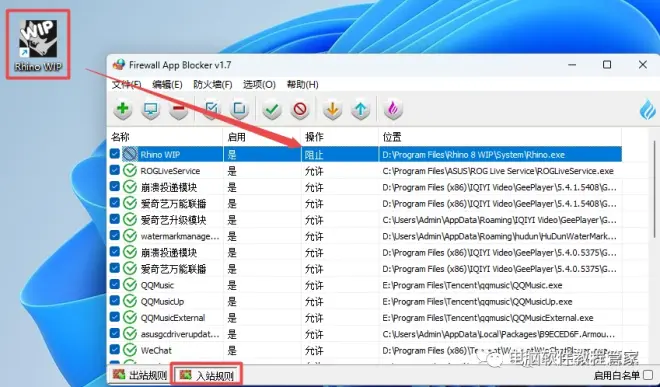The width and height of the screenshot is (660, 387).
Task: Uncheck the Rhino WIP rule checkbox
Action: click(x=114, y=153)
